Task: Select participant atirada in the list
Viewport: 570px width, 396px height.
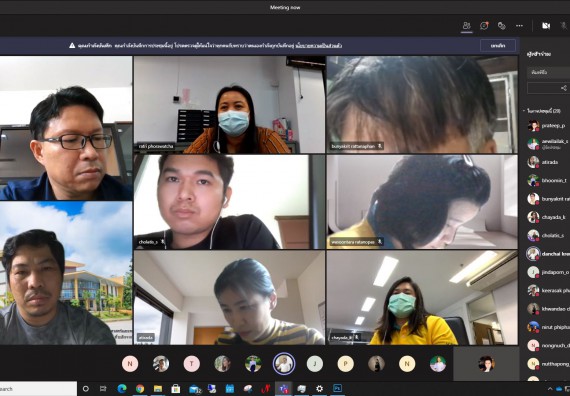Action: (x=548, y=162)
